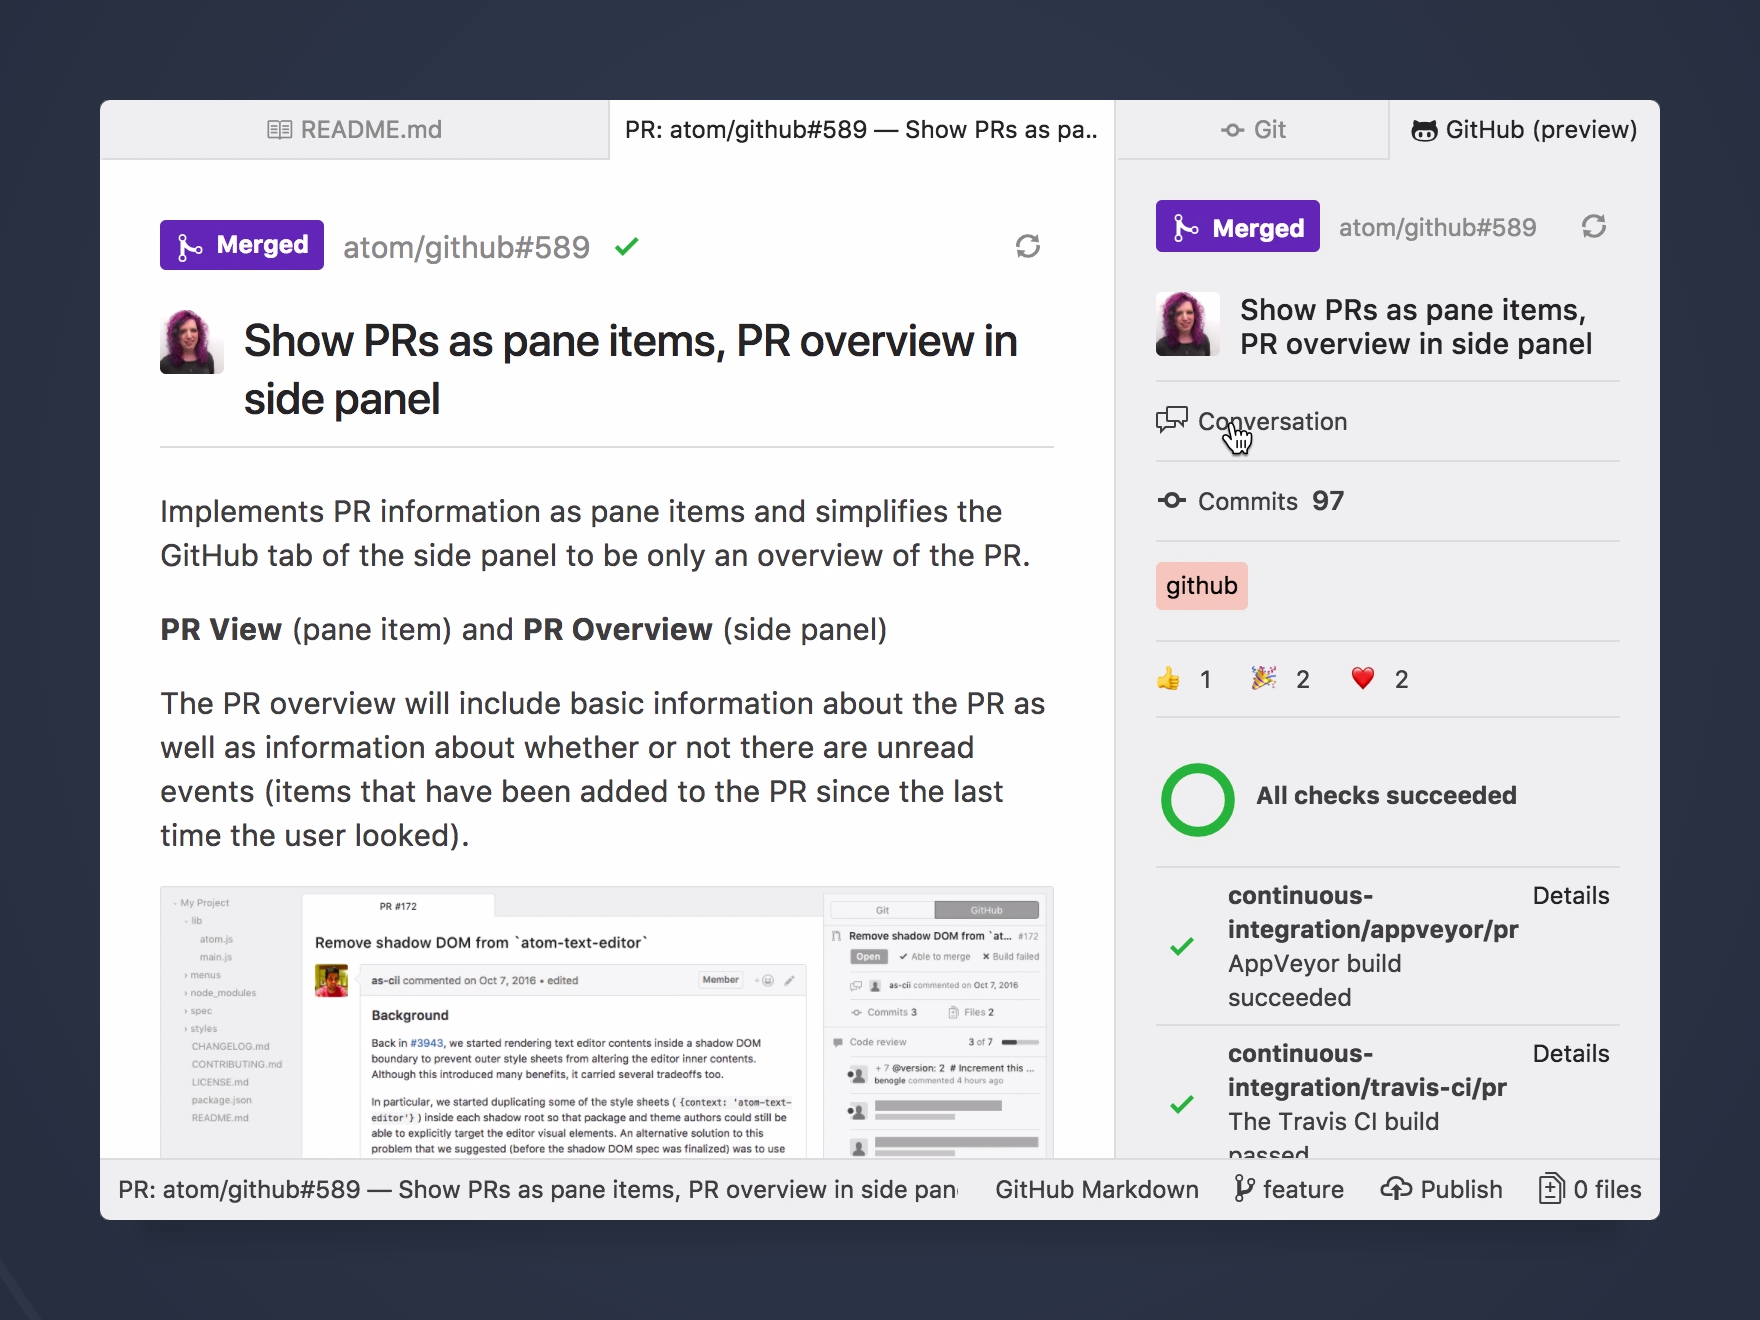Open the embedded PR screenshot image
Image resolution: width=1760 pixels, height=1320 pixels.
tap(607, 1022)
